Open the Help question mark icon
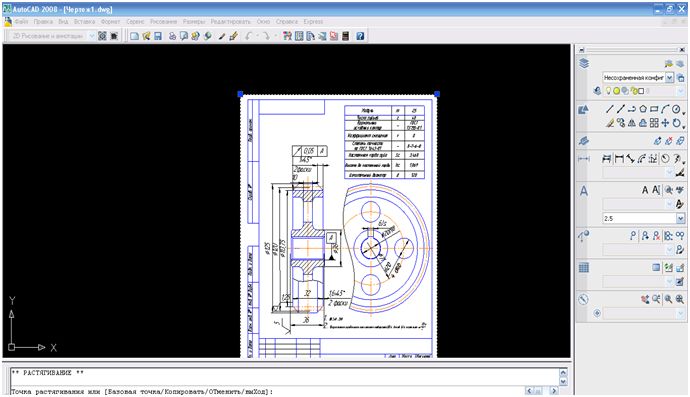 click(x=360, y=36)
